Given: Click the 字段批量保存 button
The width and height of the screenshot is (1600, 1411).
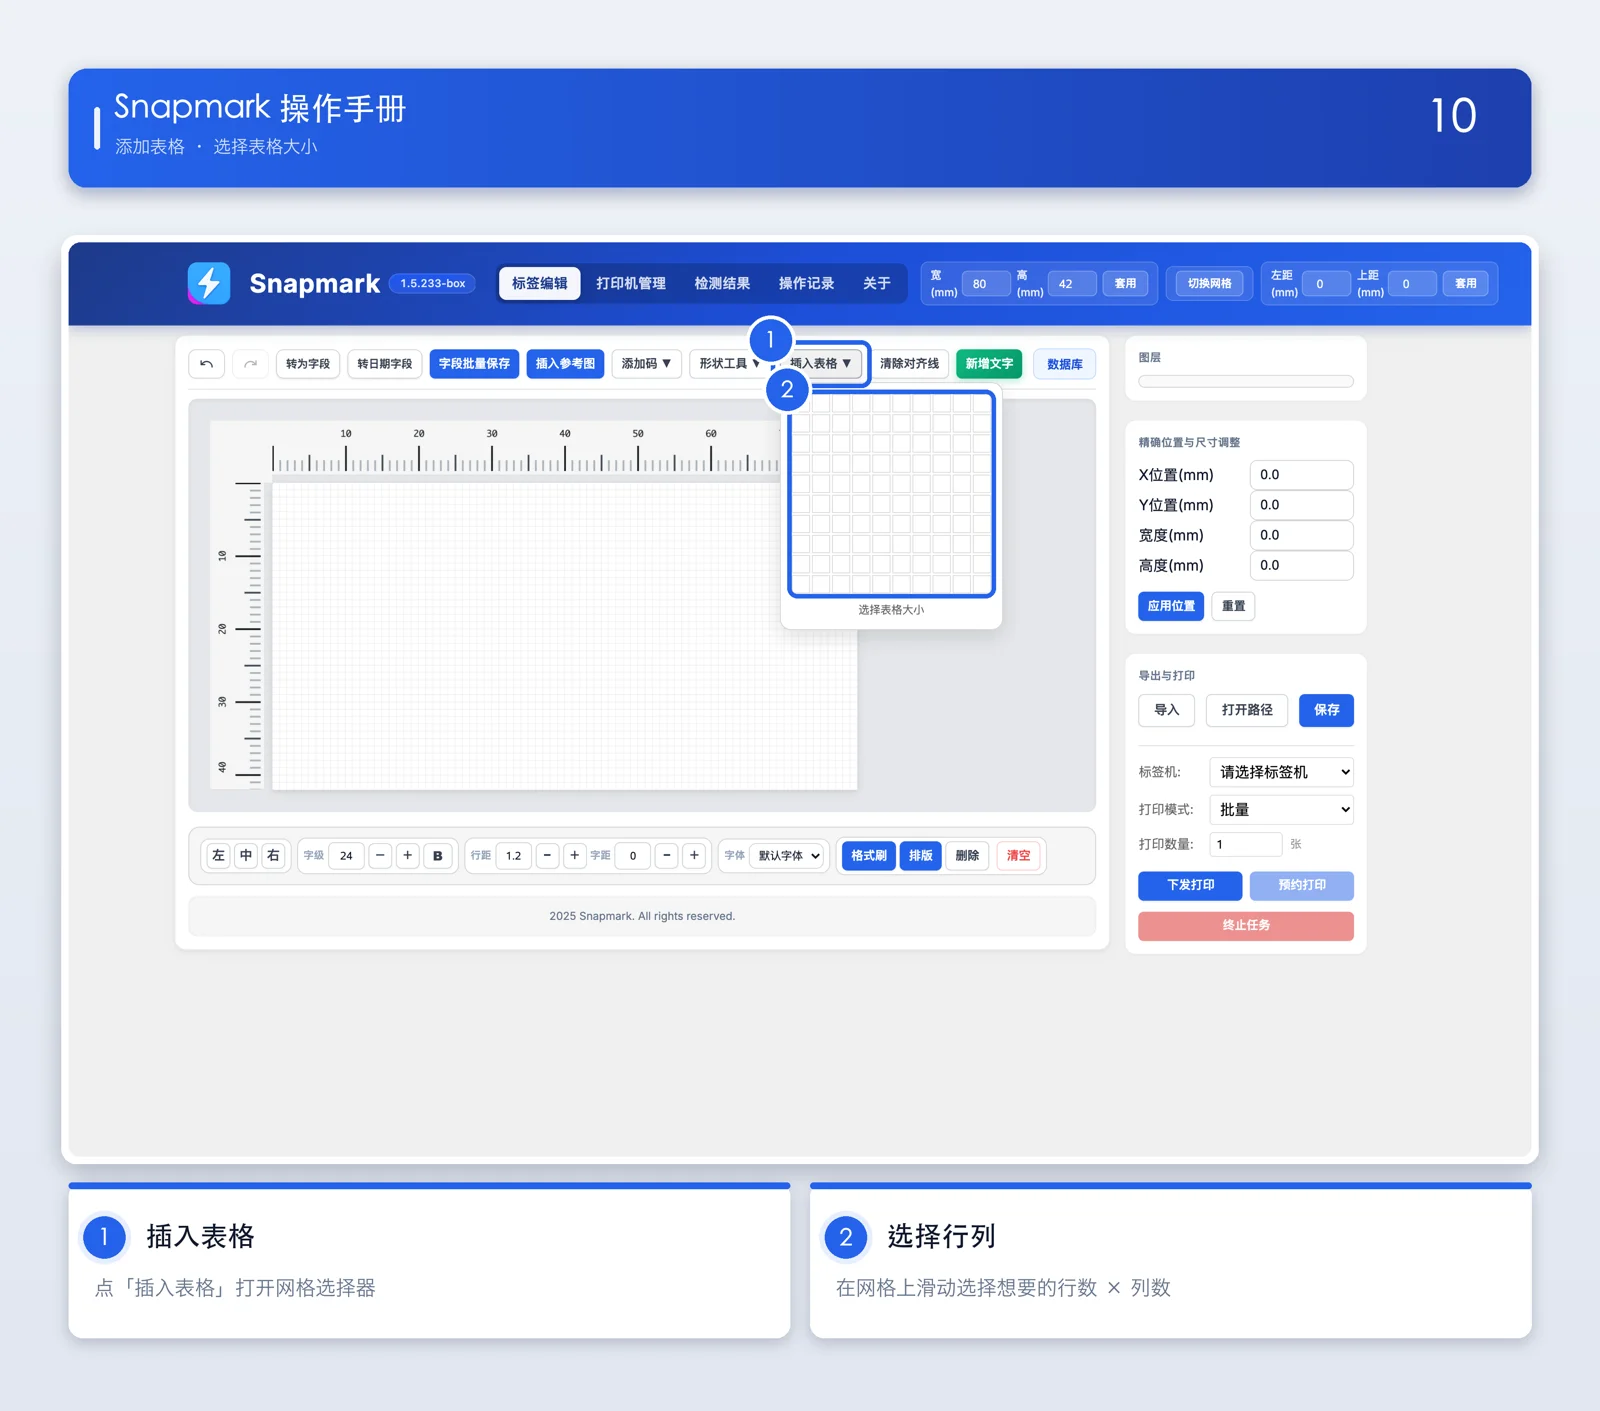Looking at the screenshot, I should 474,364.
